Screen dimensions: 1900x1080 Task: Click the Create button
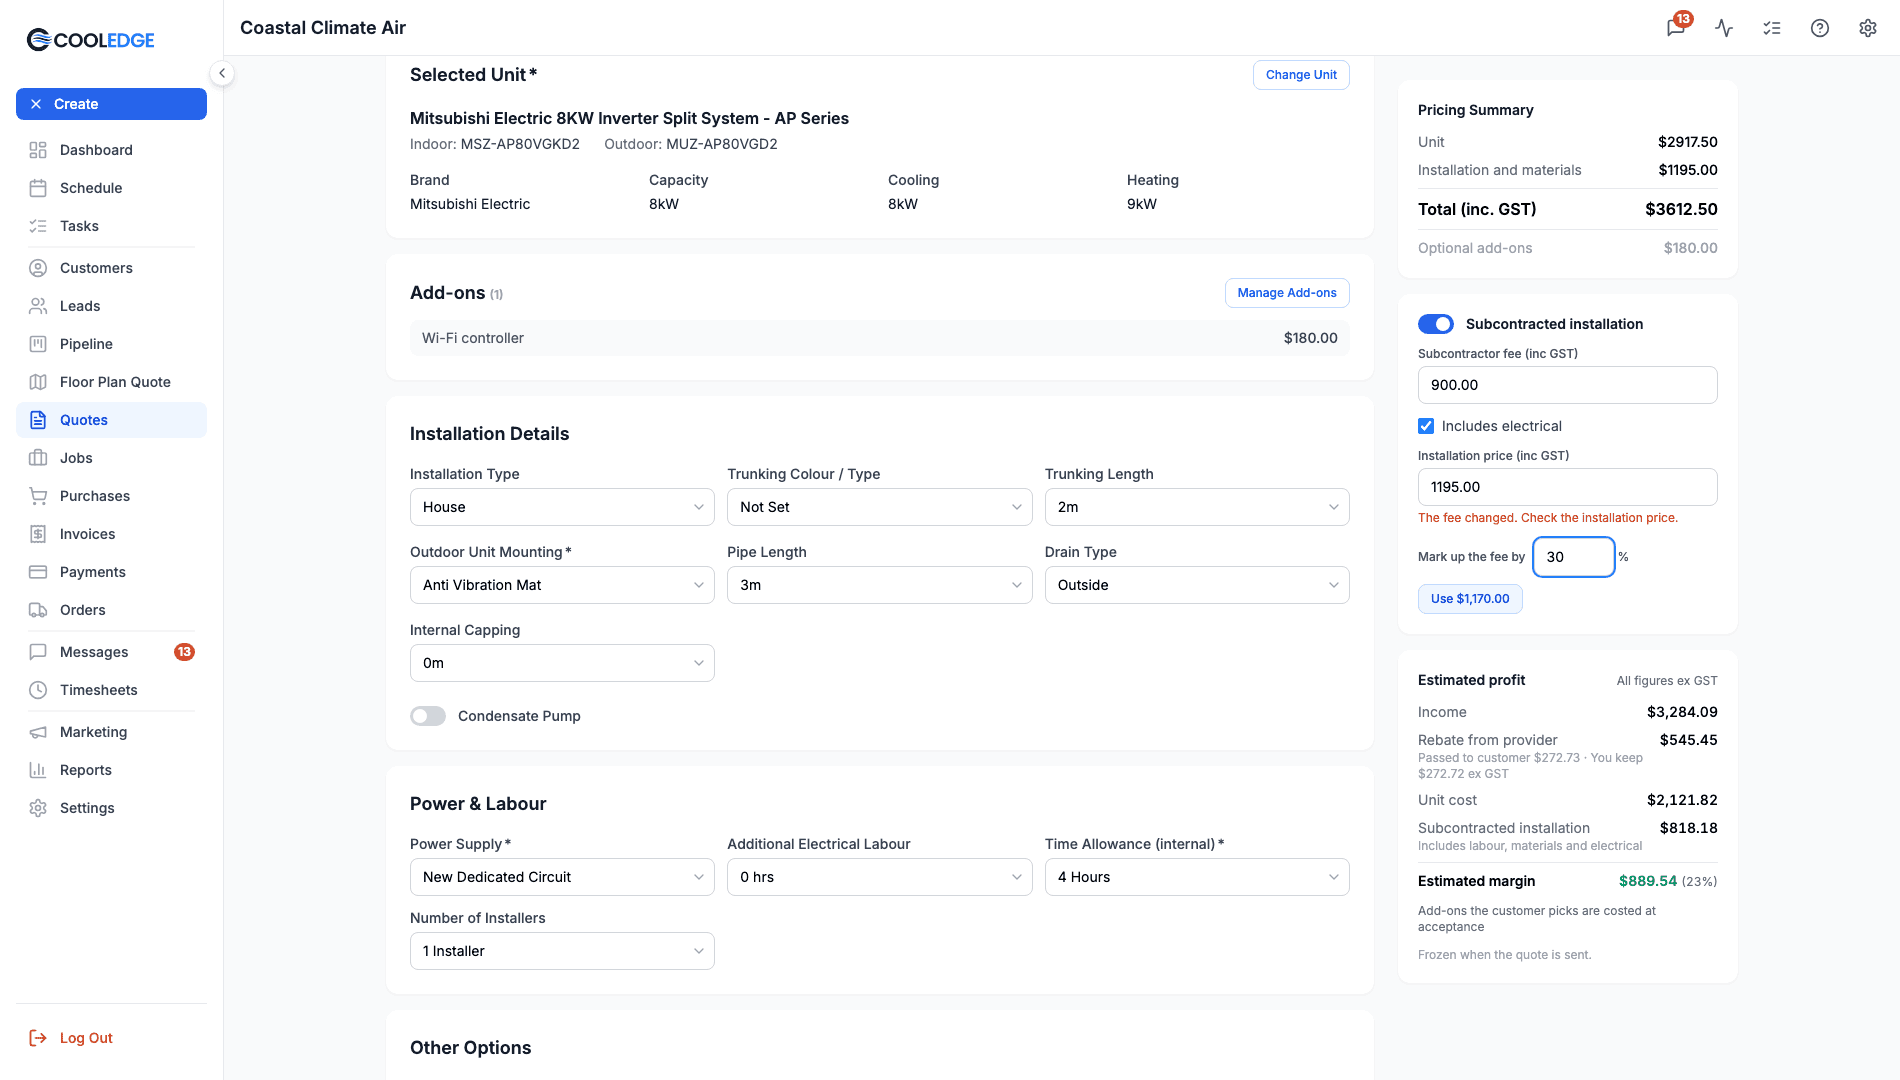pos(111,104)
